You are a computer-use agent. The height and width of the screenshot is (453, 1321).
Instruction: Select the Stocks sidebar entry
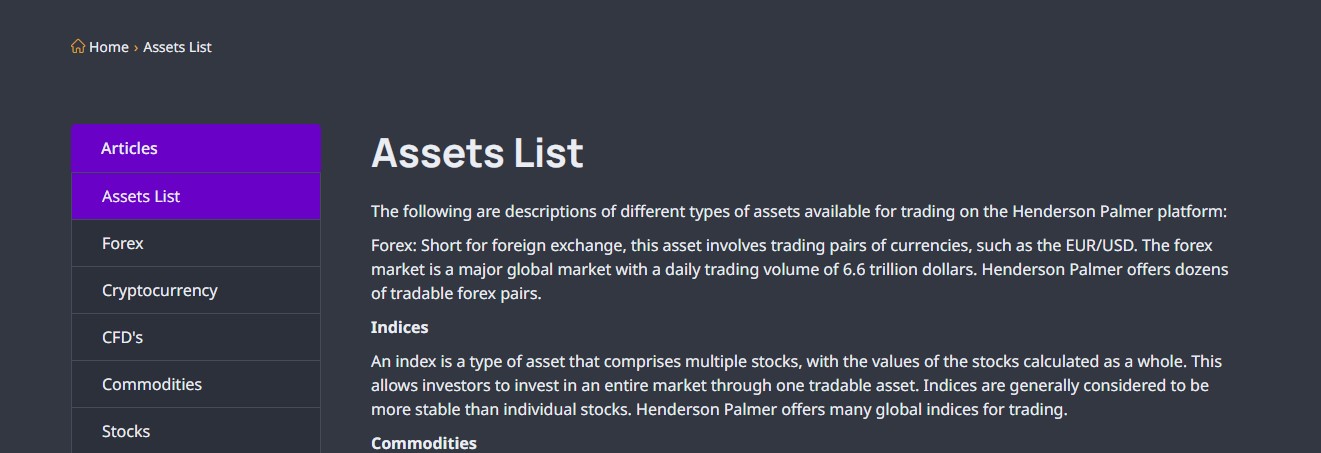[x=196, y=431]
